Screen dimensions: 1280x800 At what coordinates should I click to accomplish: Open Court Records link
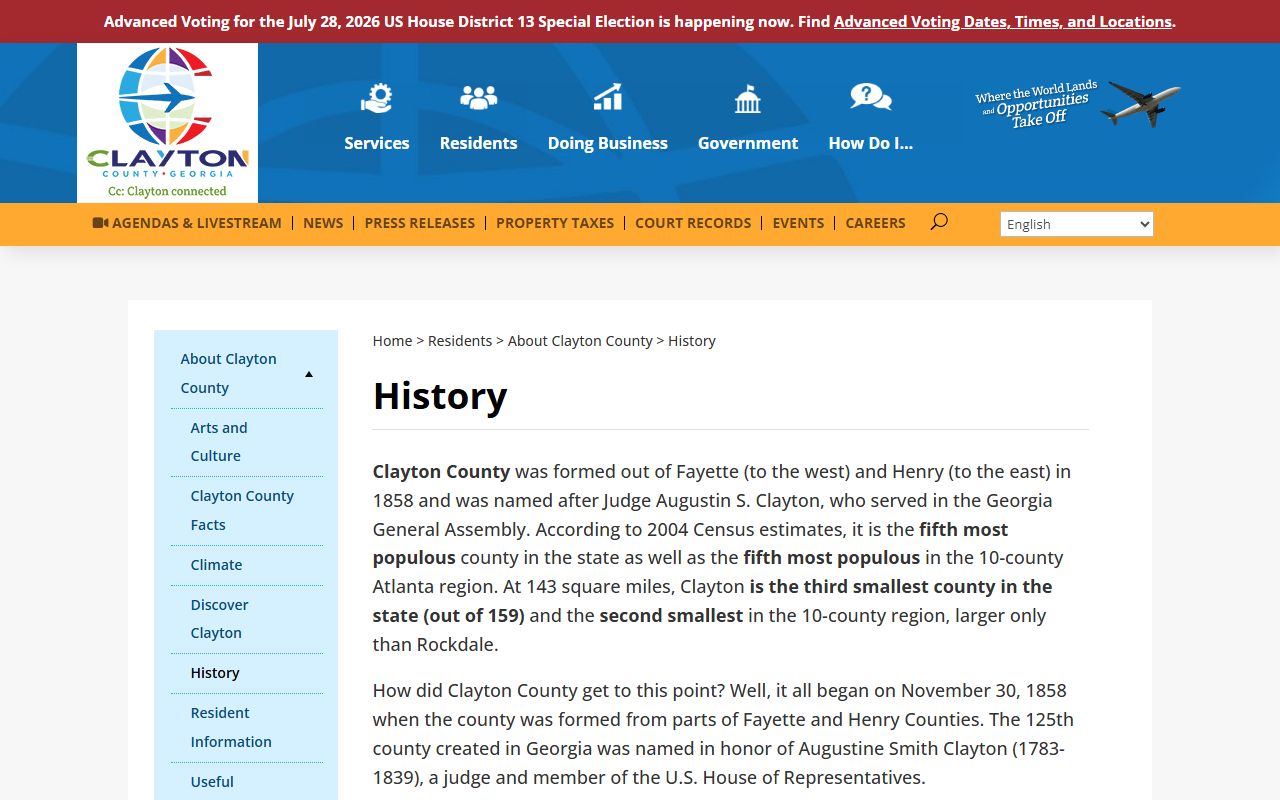pos(693,223)
